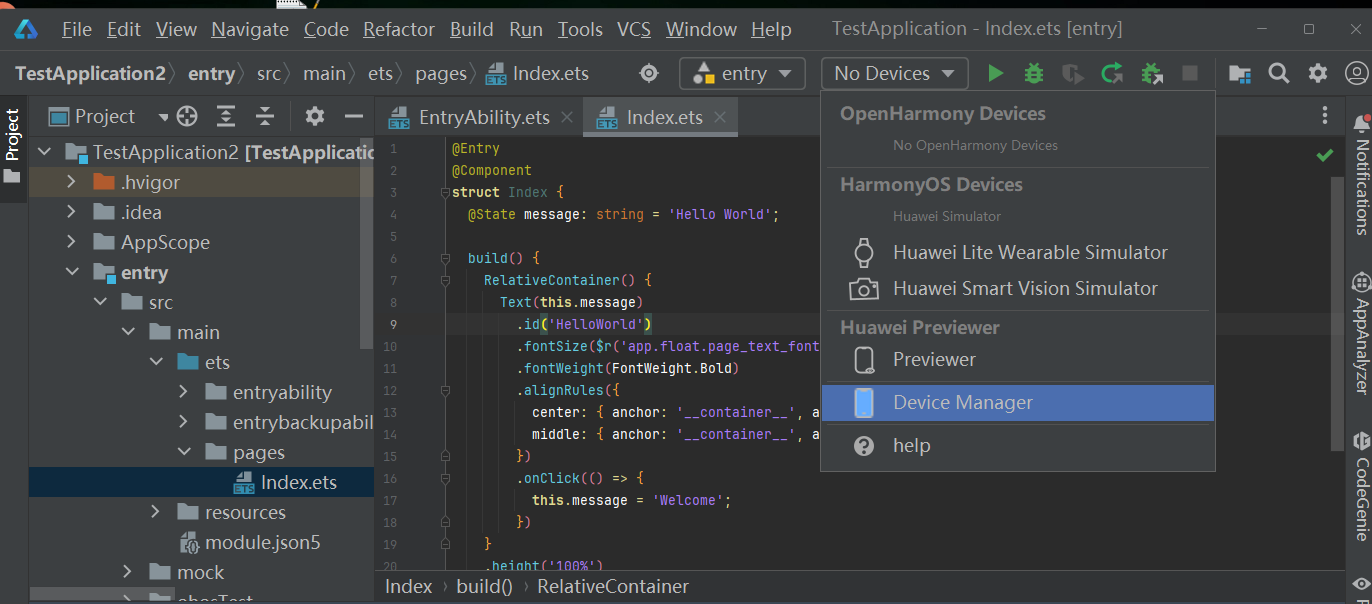The width and height of the screenshot is (1372, 604).
Task: Expand the mock folder
Action: tap(127, 572)
